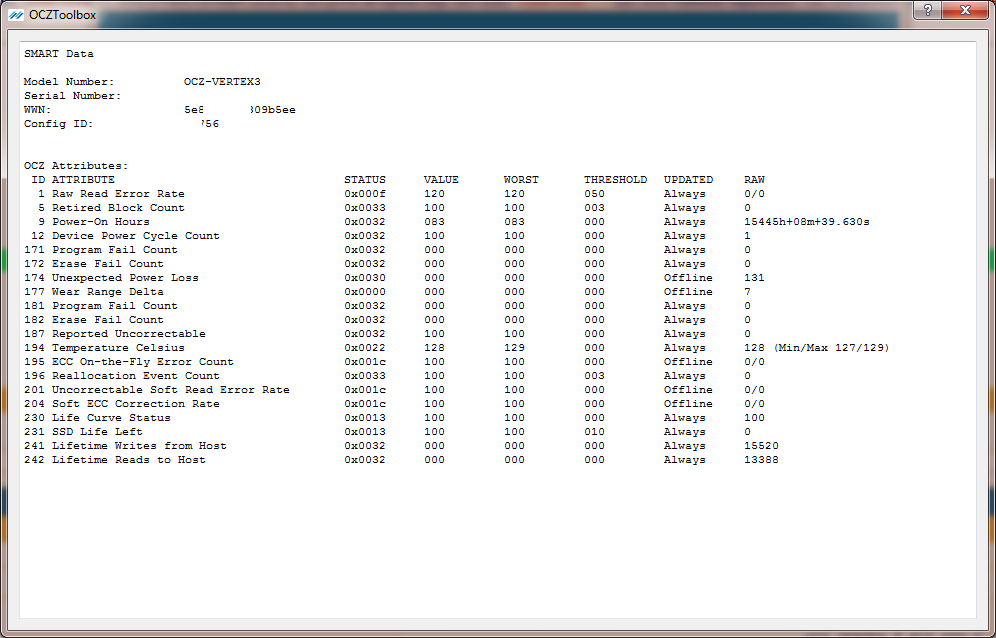
Task: Click the THRESHOLD column header
Action: [x=615, y=180]
